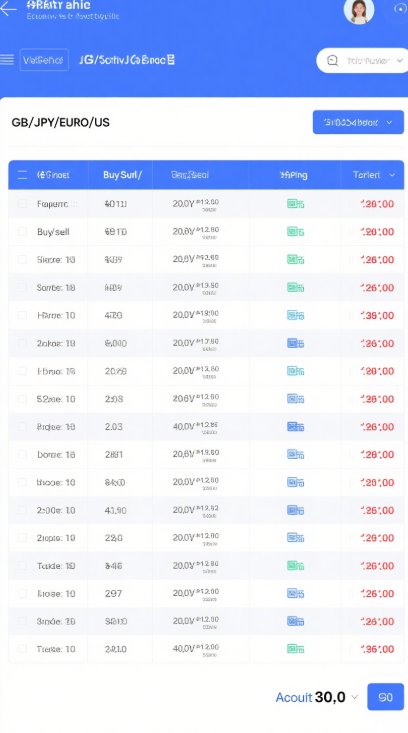Click the green card icon in the Toade row
This screenshot has width=408, height=733.
click(x=295, y=566)
